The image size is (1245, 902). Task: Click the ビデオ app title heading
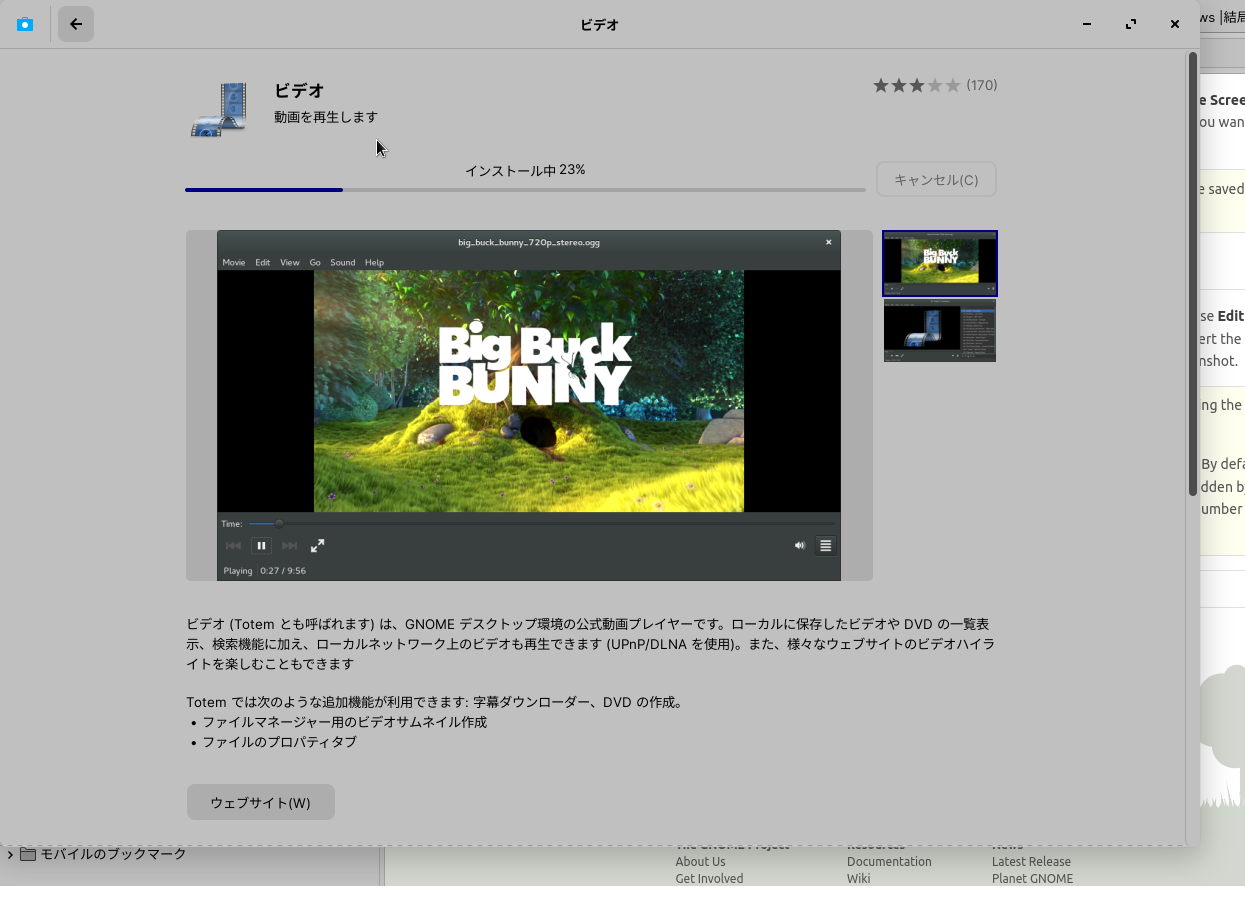[299, 90]
